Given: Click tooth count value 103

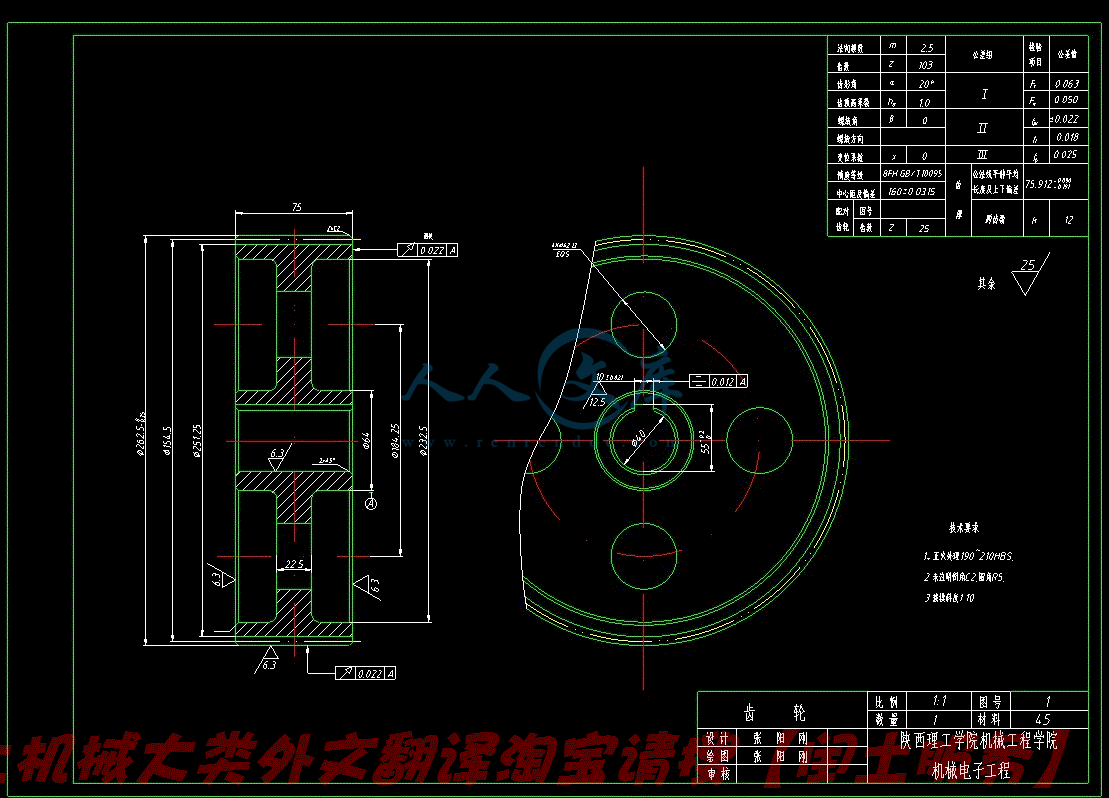Looking at the screenshot, I should pos(926,65).
